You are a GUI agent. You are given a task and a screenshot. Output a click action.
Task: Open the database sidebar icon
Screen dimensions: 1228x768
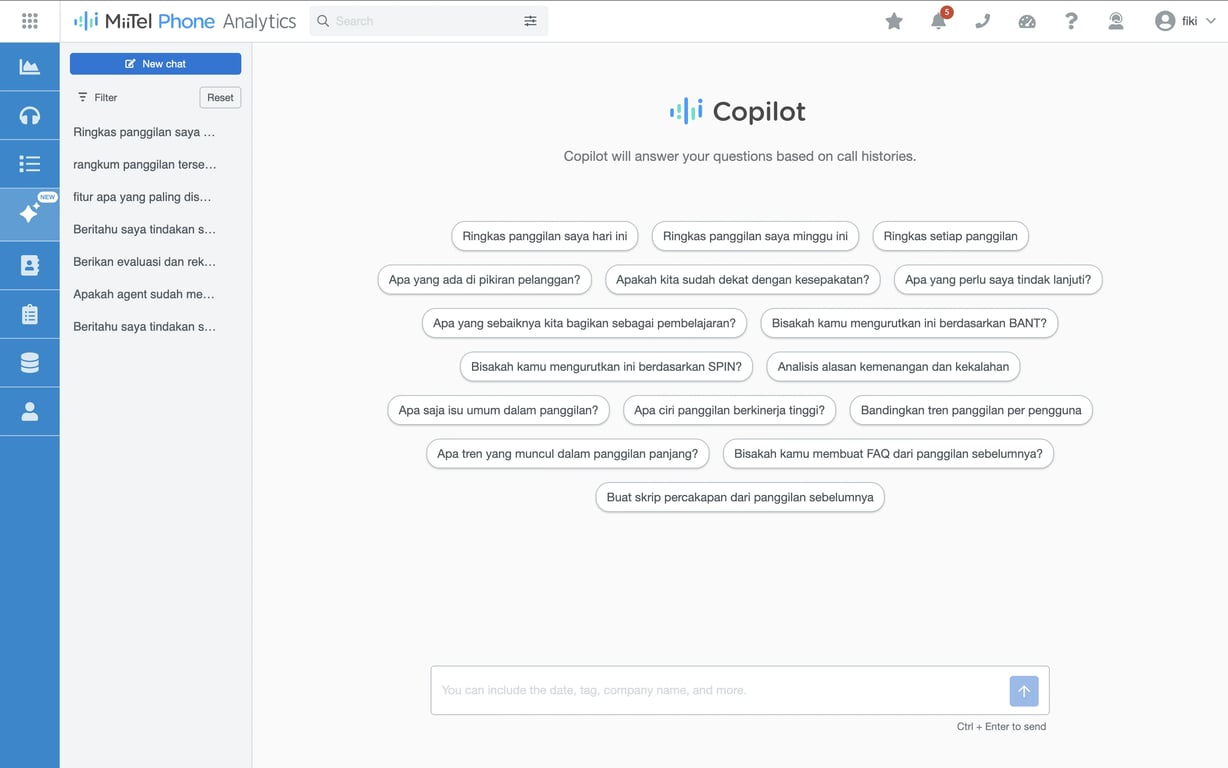click(x=30, y=362)
